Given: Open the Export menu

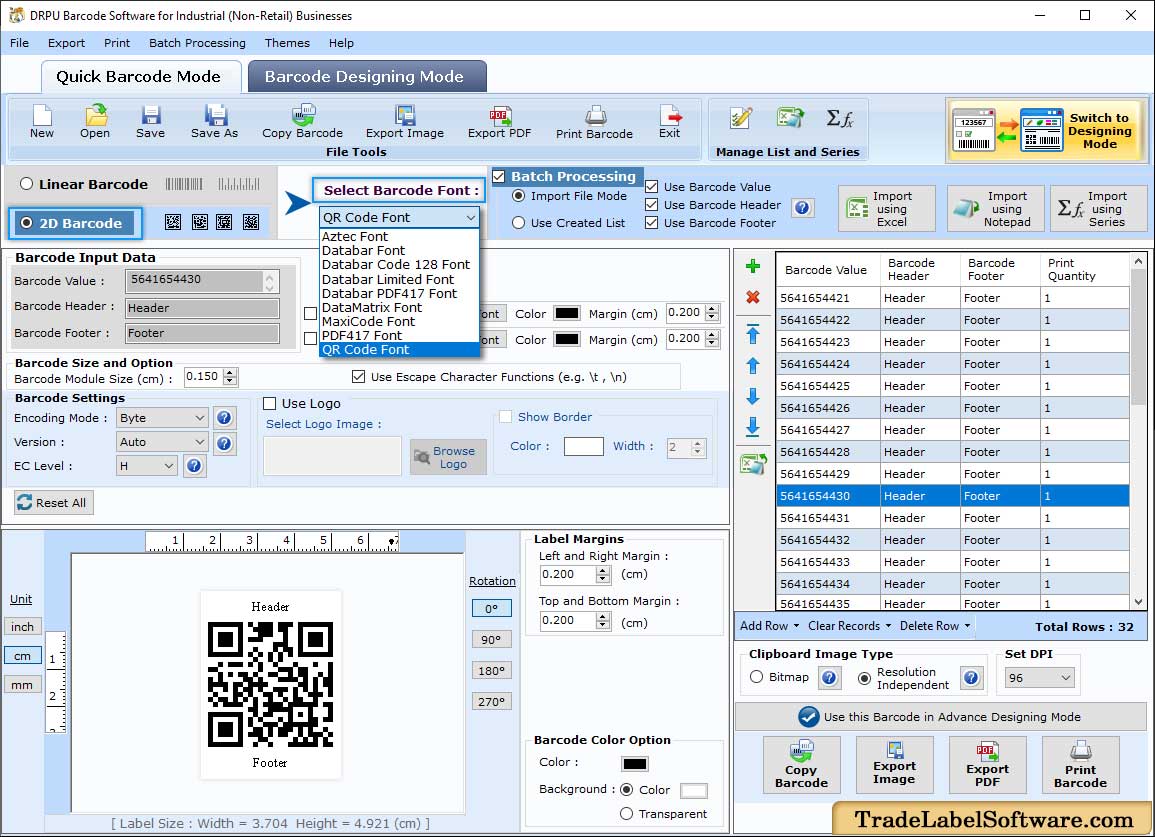Looking at the screenshot, I should (x=66, y=43).
